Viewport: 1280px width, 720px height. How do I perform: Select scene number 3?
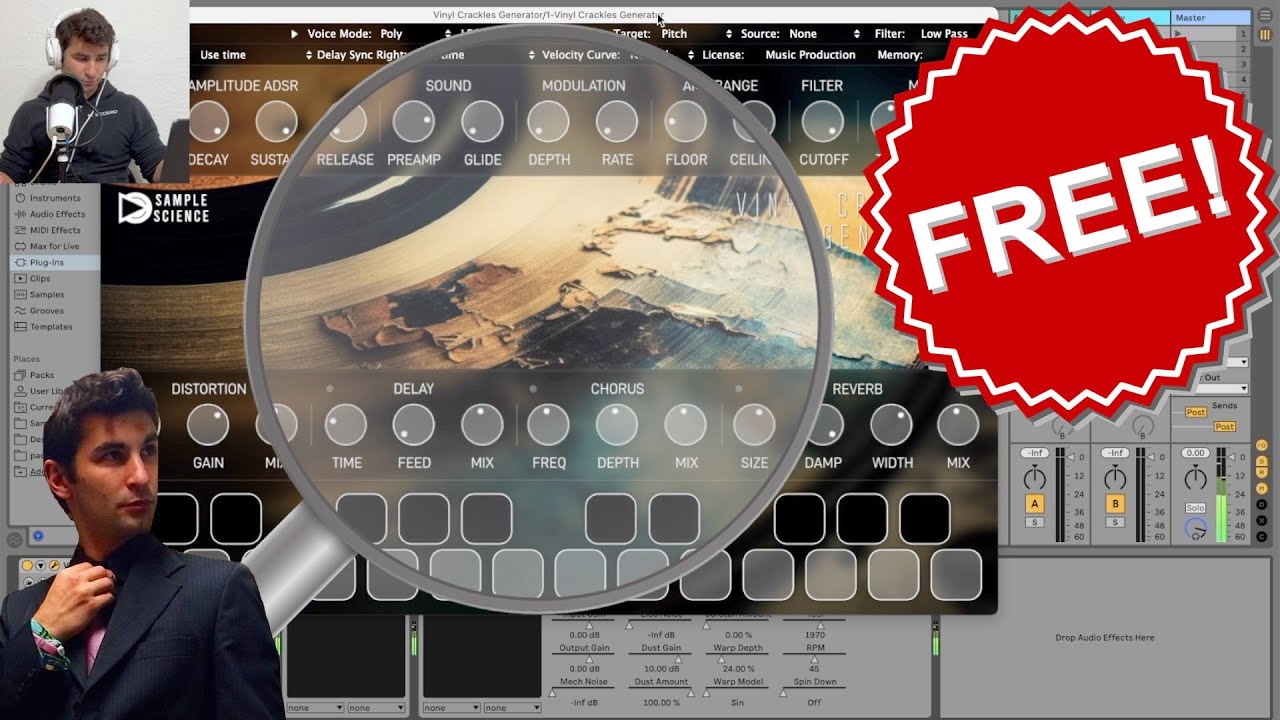[x=1244, y=64]
